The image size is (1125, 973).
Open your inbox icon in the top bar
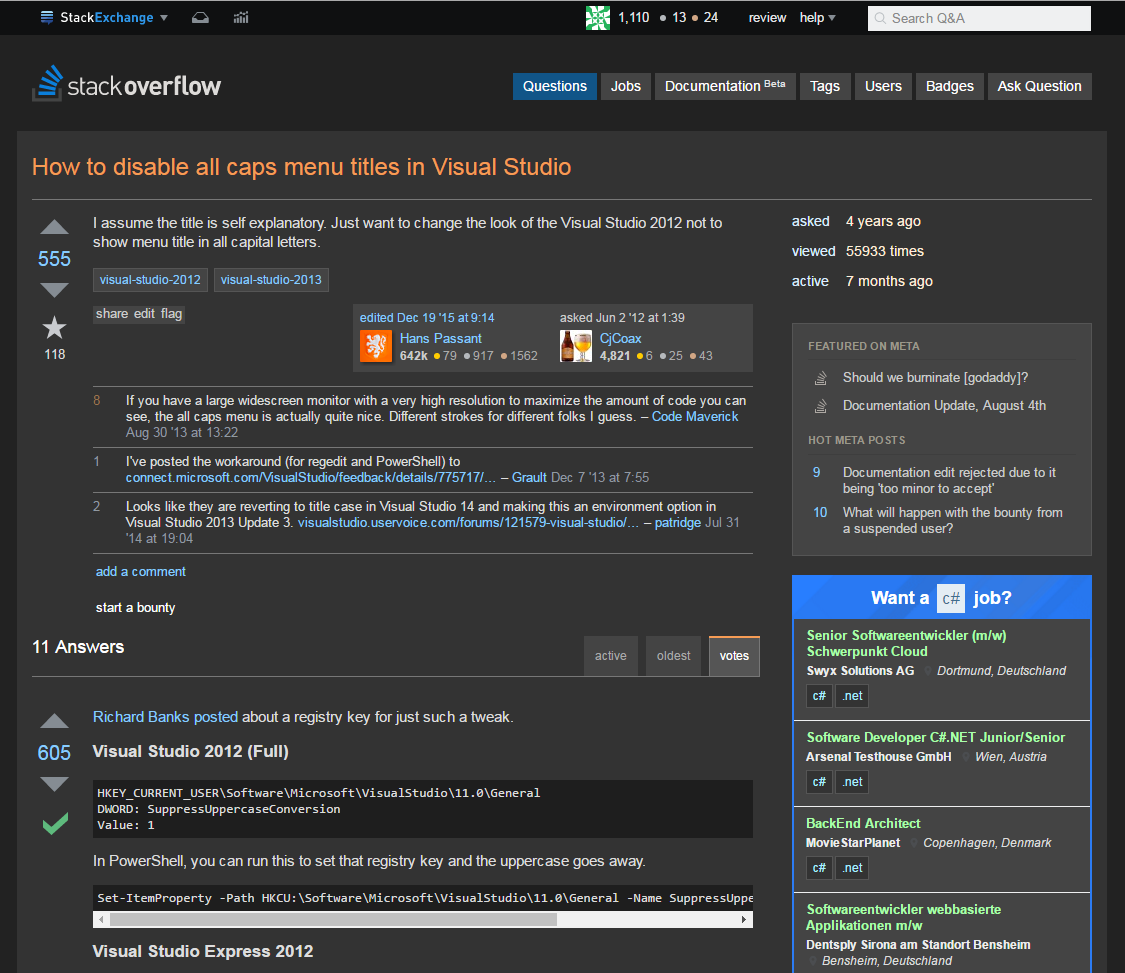(200, 17)
